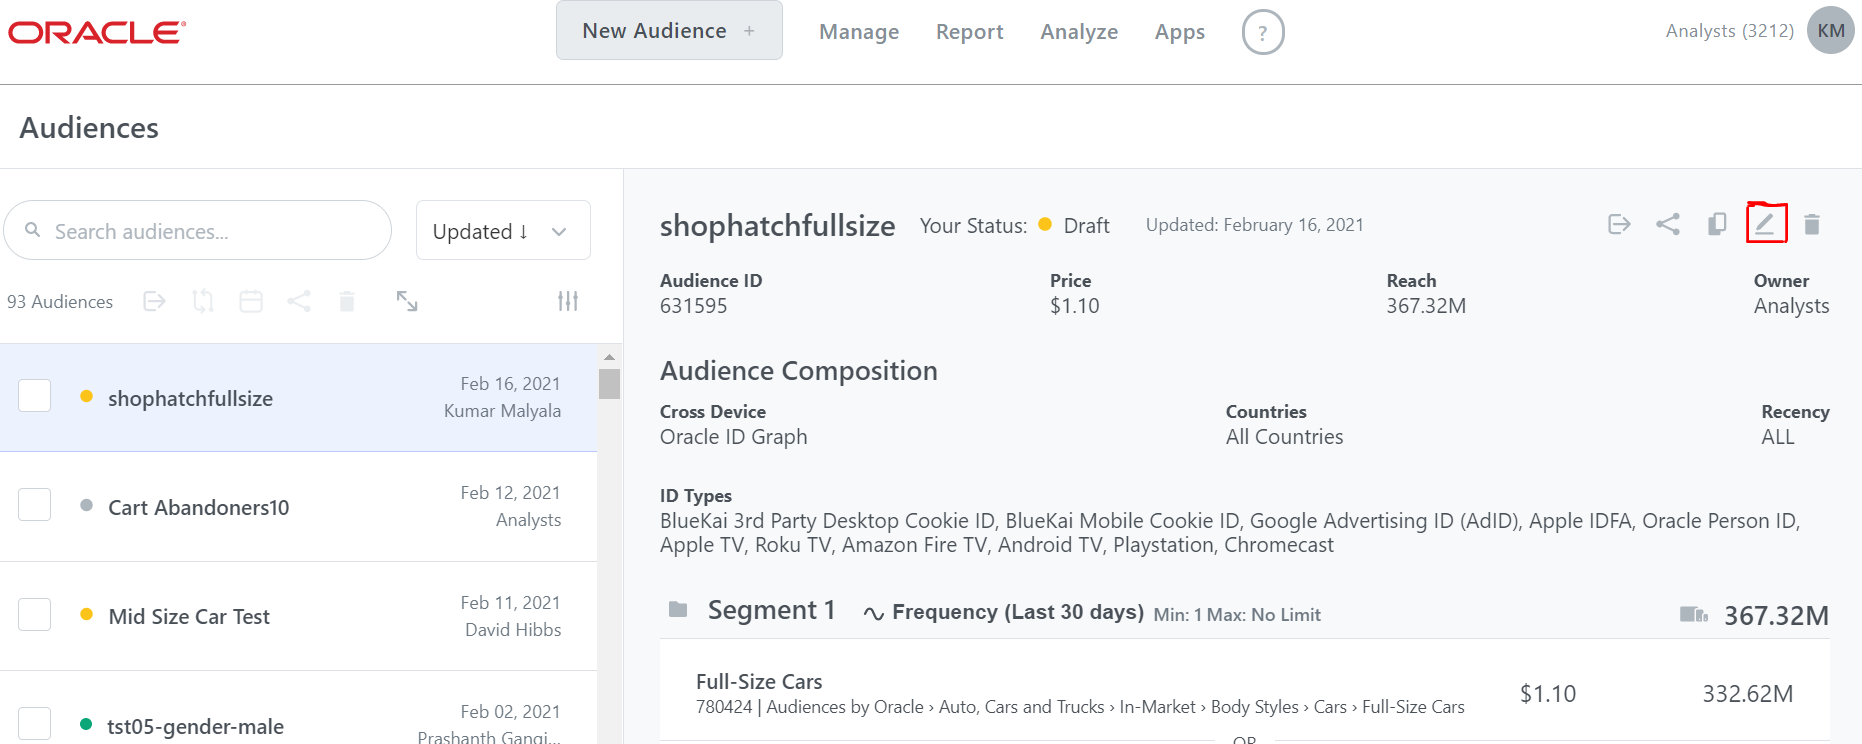Collapse the Segment 1 folder
1862x744 pixels.
click(678, 610)
